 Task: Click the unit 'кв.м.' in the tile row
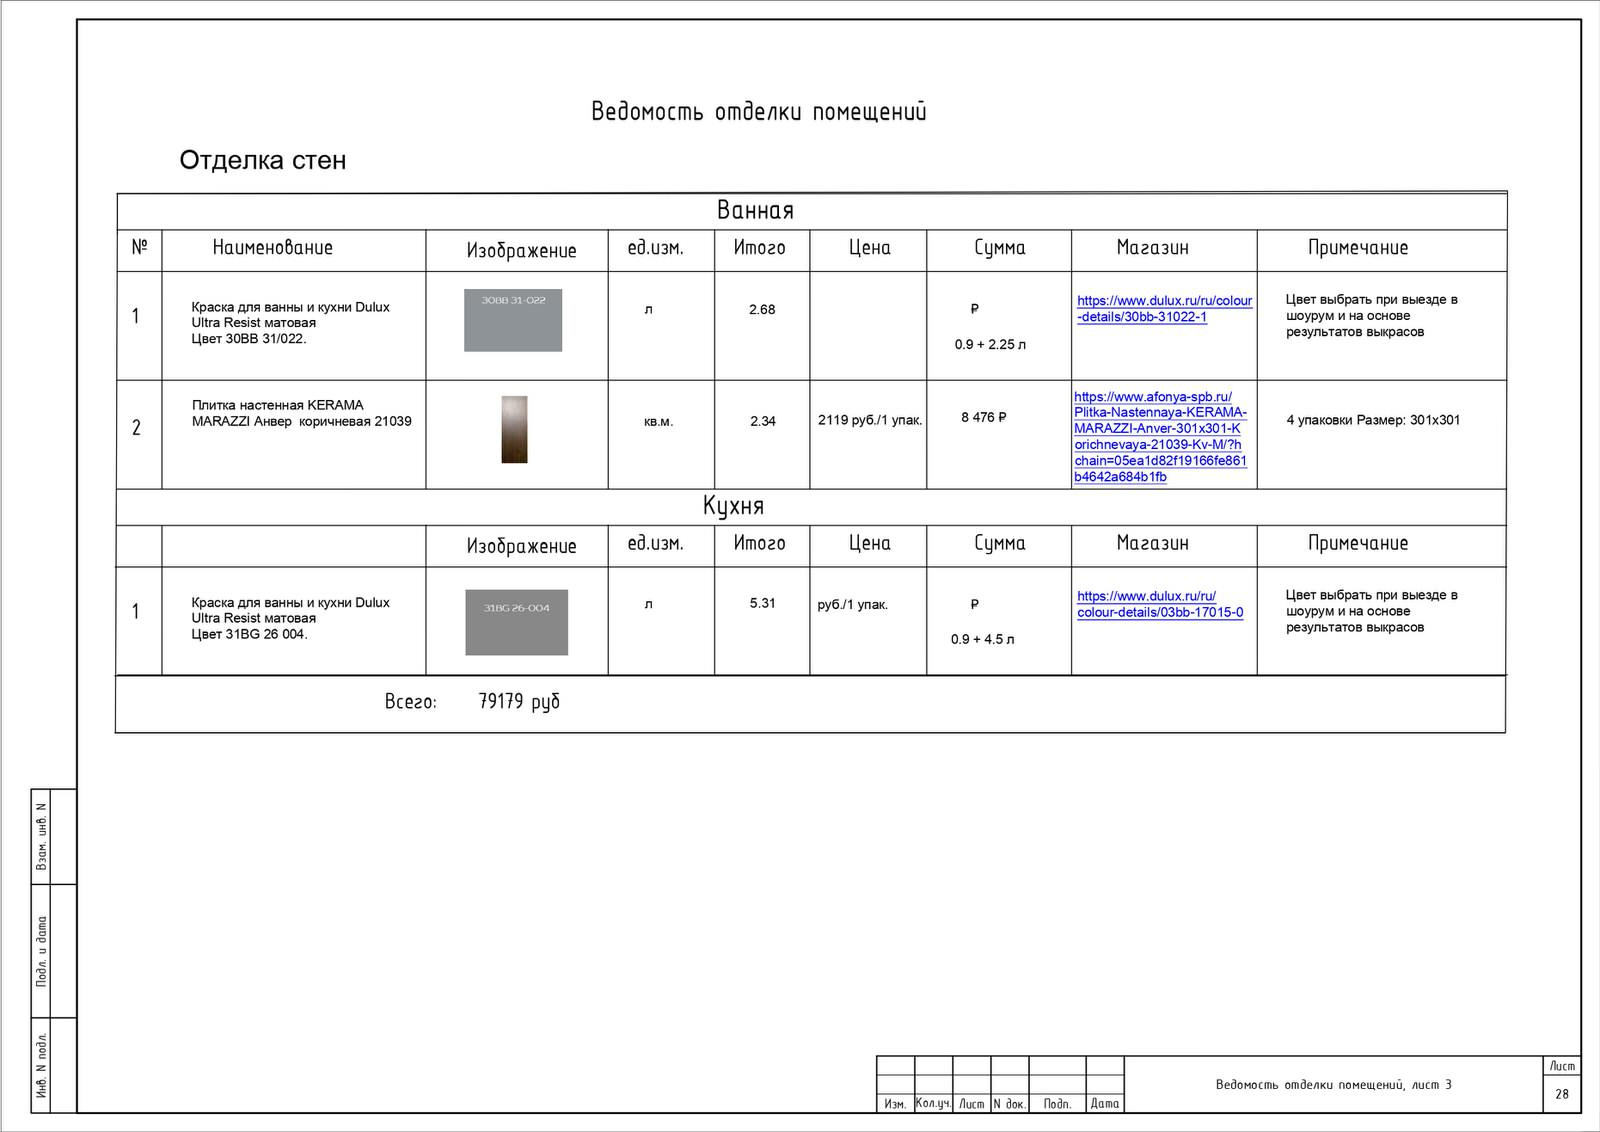point(658,422)
